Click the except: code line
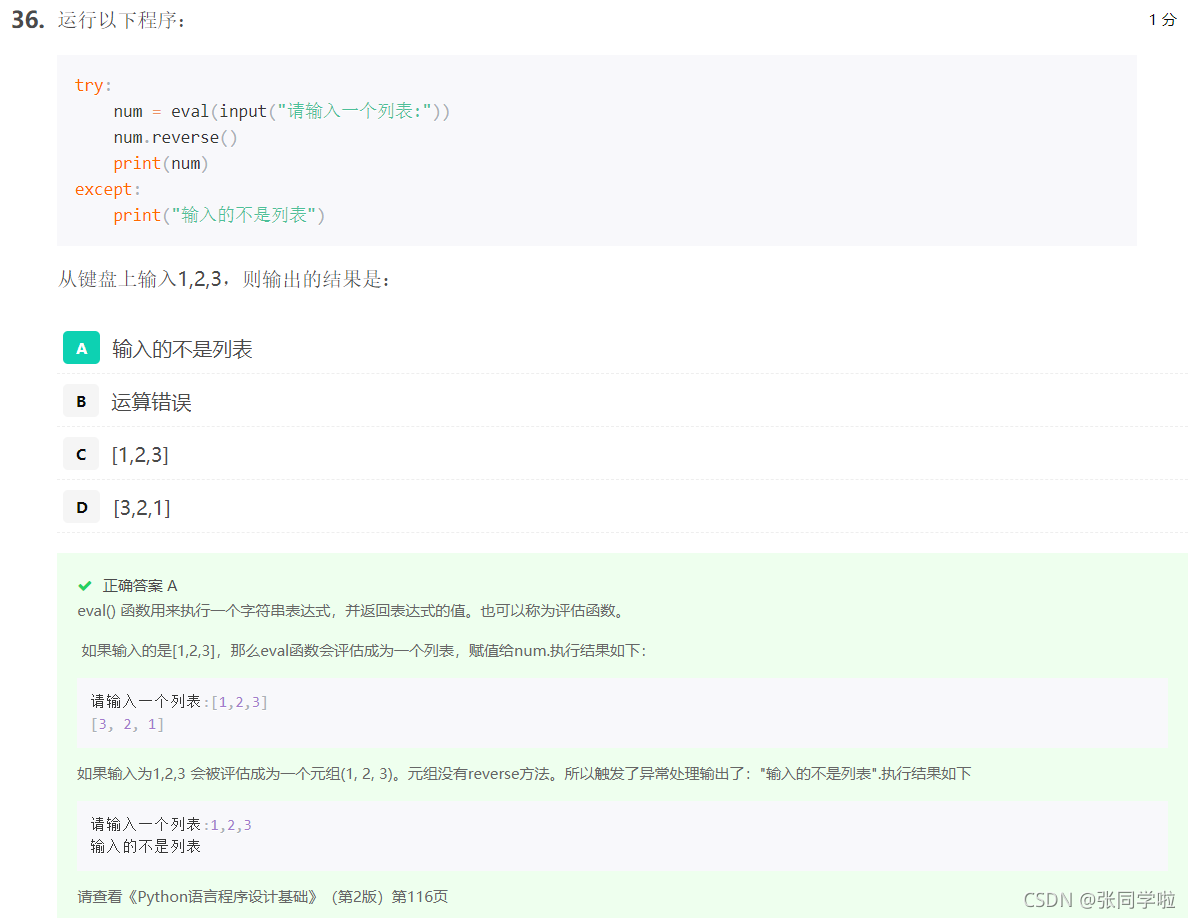Screen dimensions: 1190x918 coord(108,190)
